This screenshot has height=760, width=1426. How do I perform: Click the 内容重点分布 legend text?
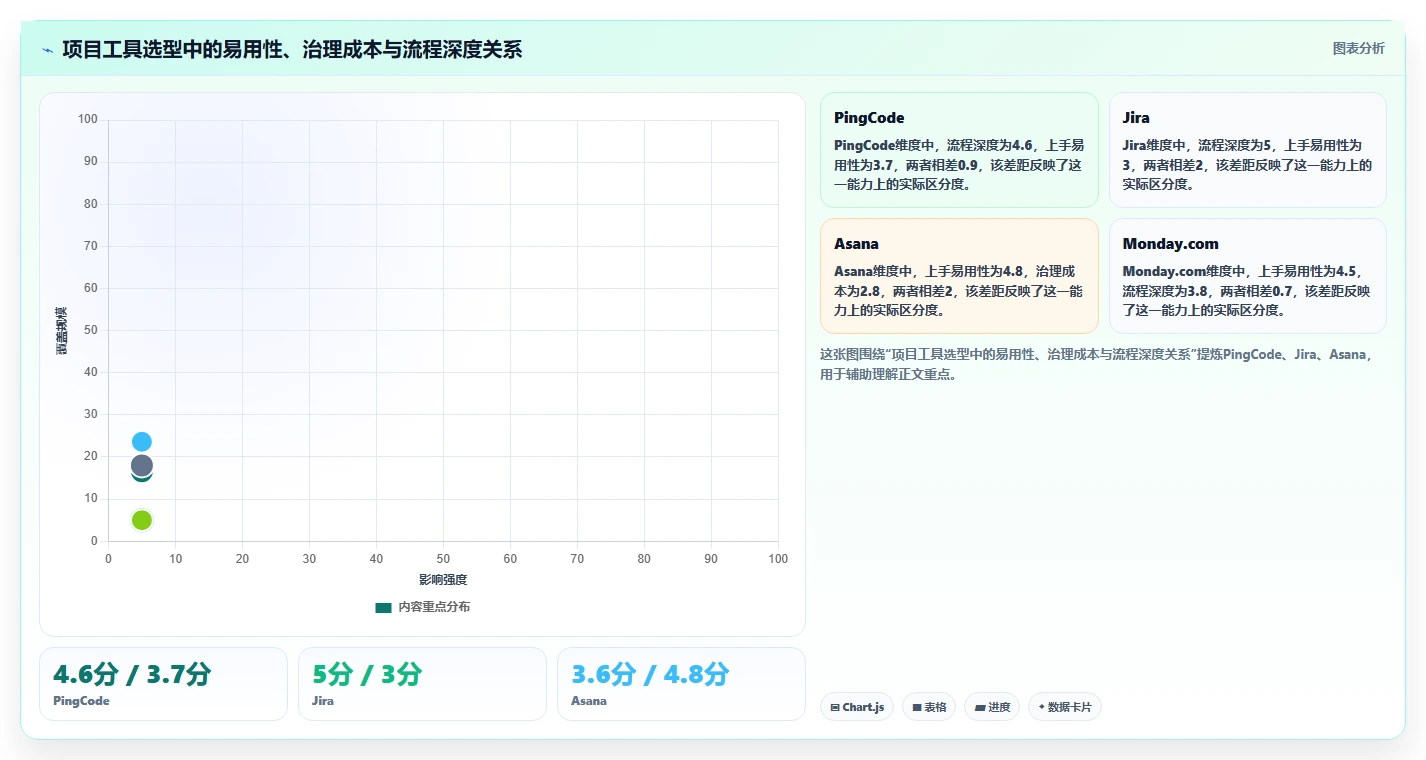pyautogui.click(x=434, y=607)
